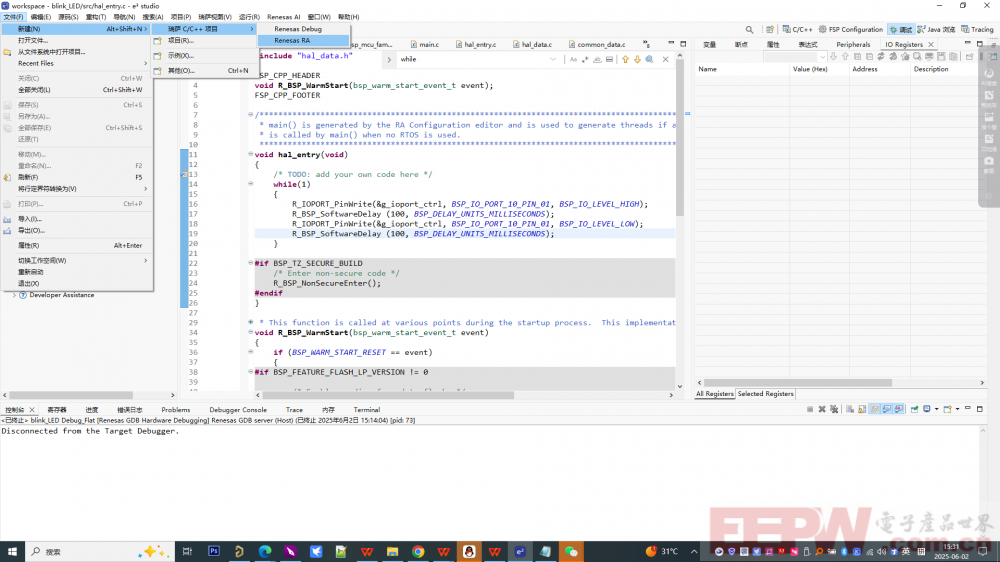
Task: Open Chrome from the Windows taskbar
Action: (x=418, y=552)
